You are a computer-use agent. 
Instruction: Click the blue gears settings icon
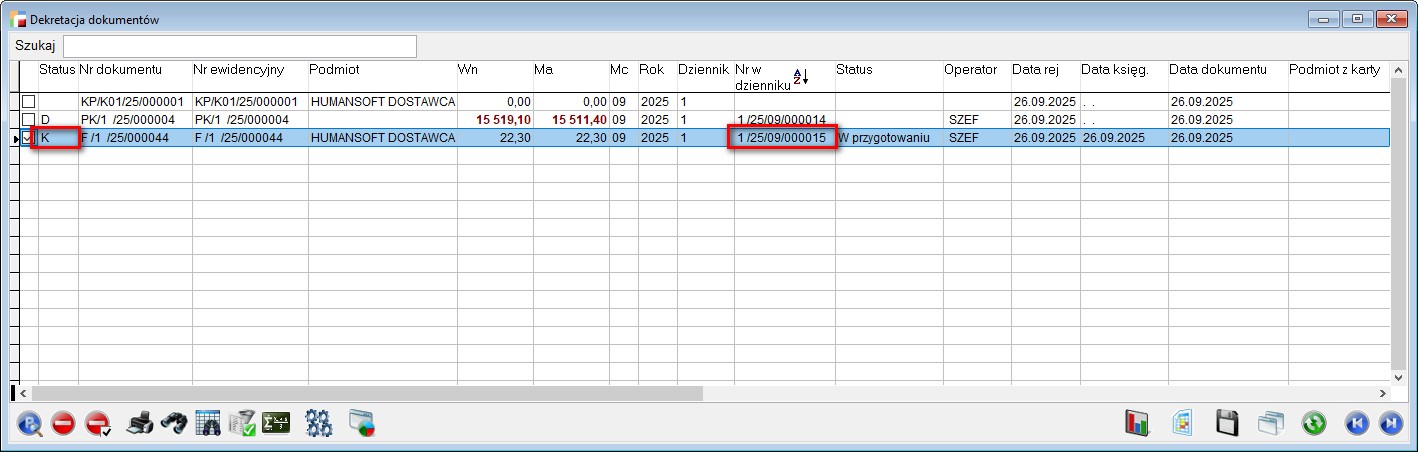(x=318, y=423)
